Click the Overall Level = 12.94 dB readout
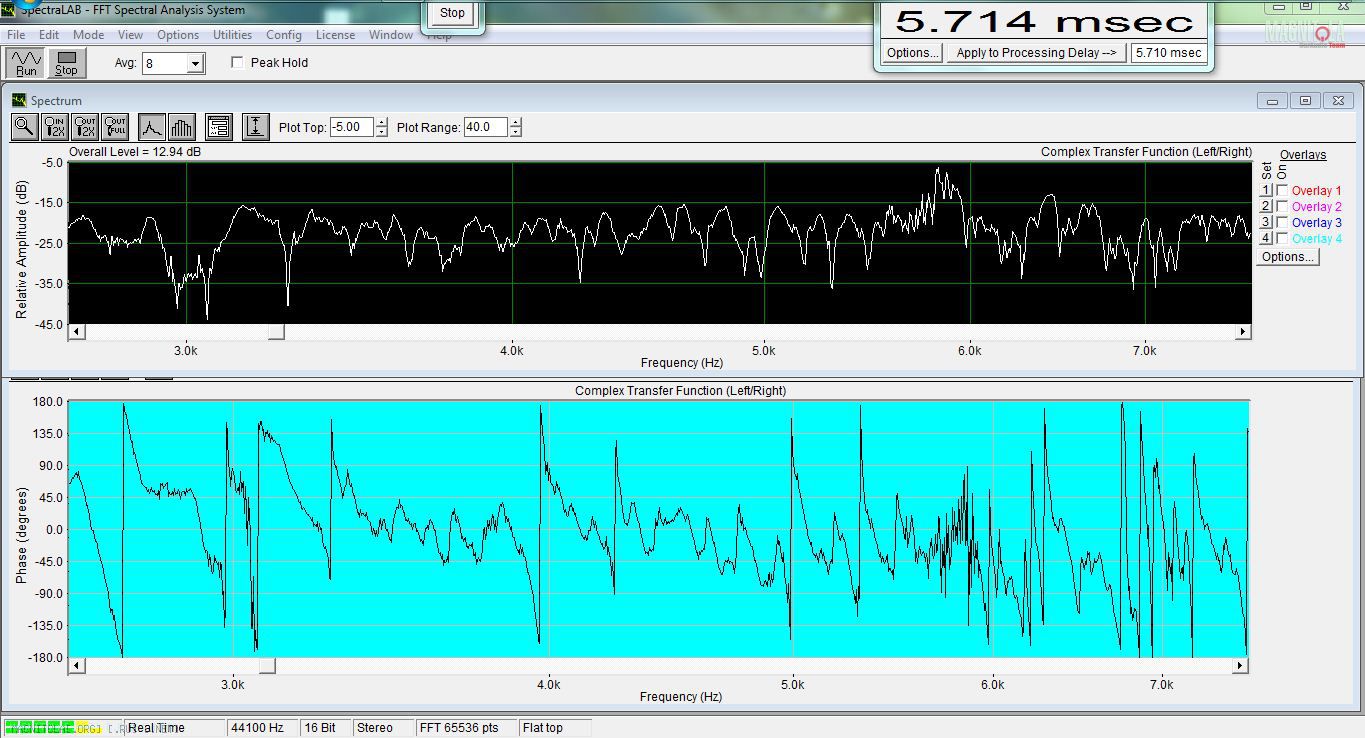 click(x=135, y=152)
